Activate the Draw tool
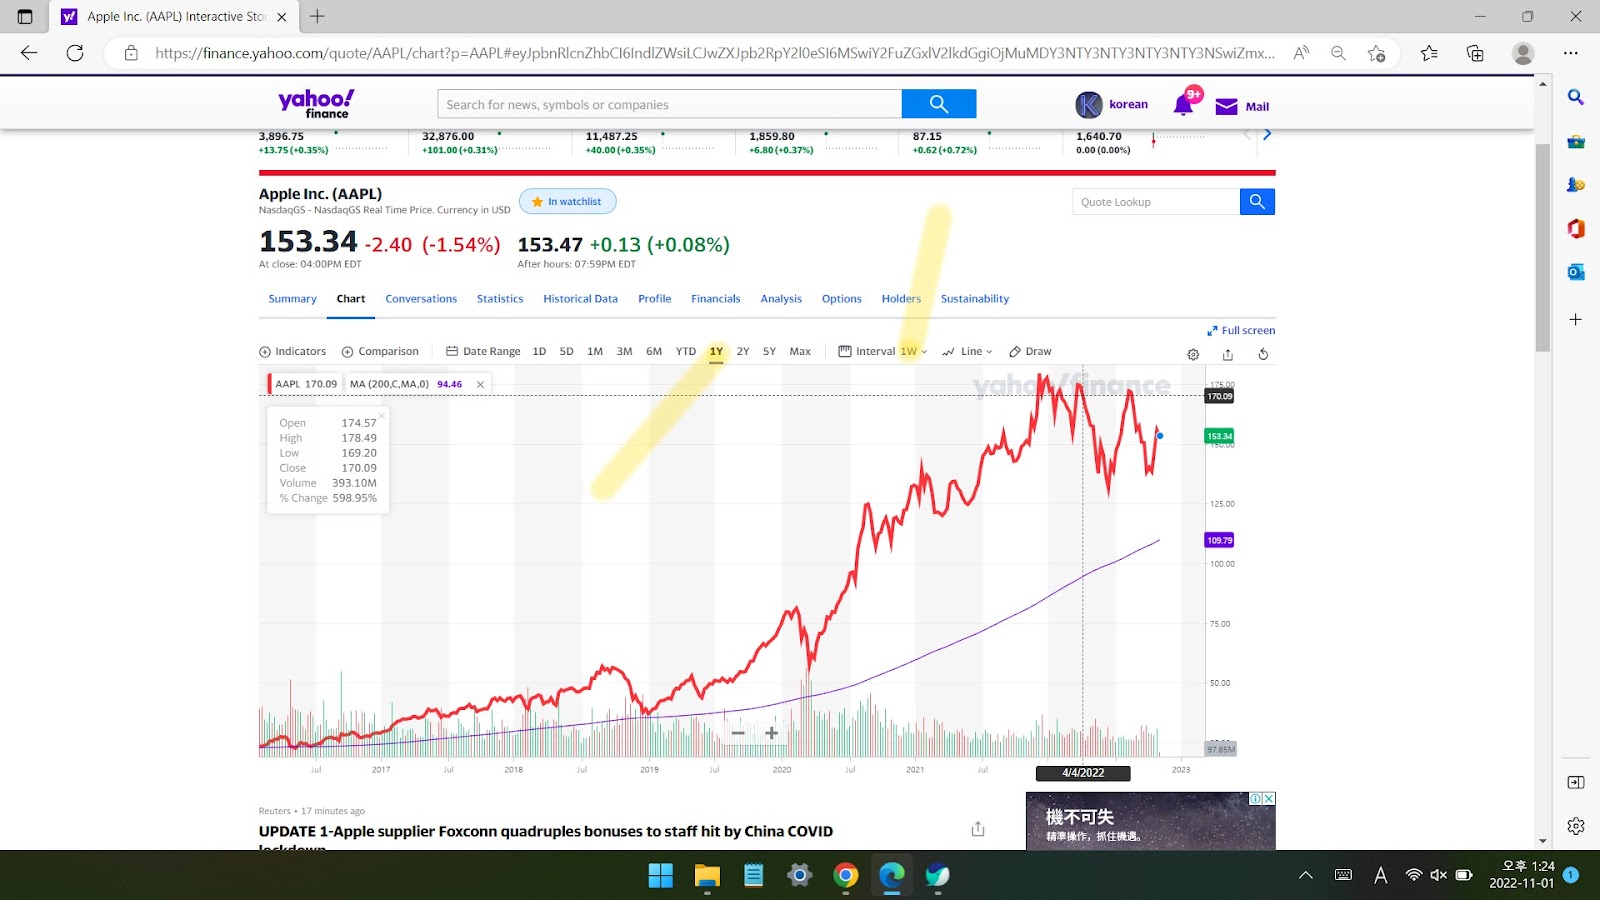Viewport: 1600px width, 900px height. tap(1030, 351)
